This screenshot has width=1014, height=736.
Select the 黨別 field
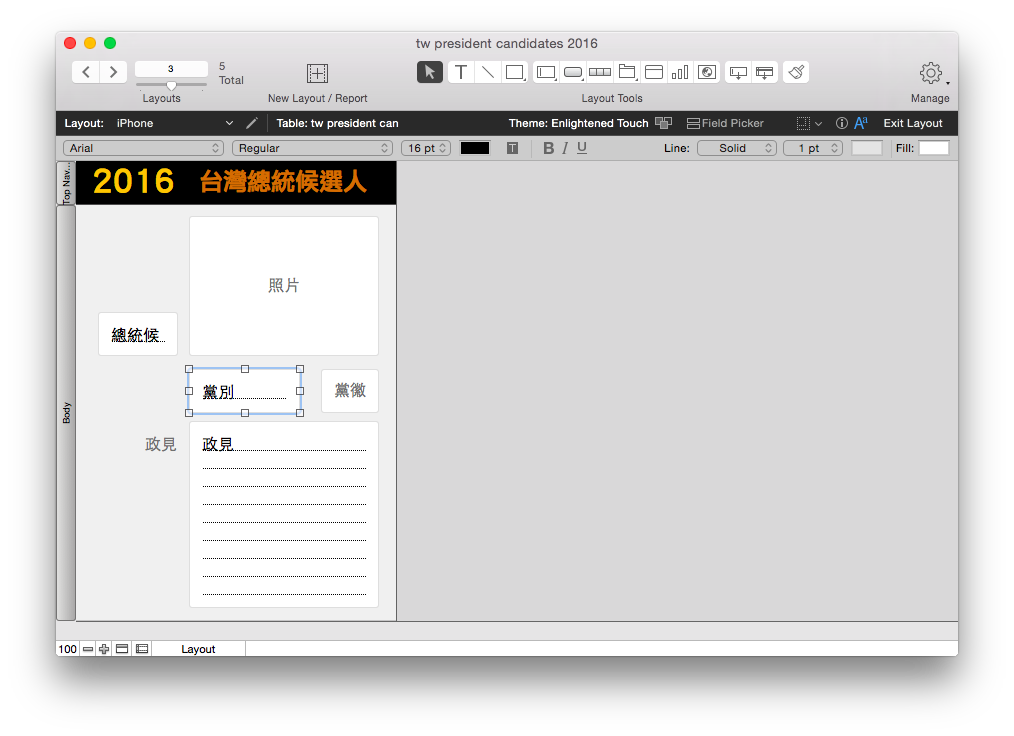[244, 391]
